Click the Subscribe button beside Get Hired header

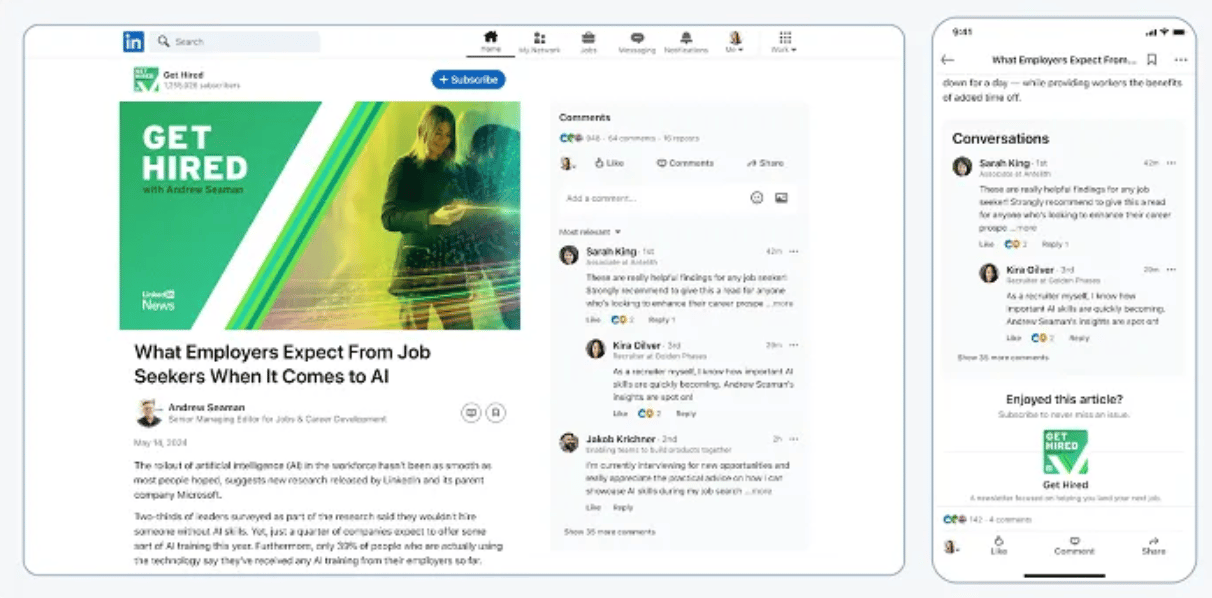(468, 79)
